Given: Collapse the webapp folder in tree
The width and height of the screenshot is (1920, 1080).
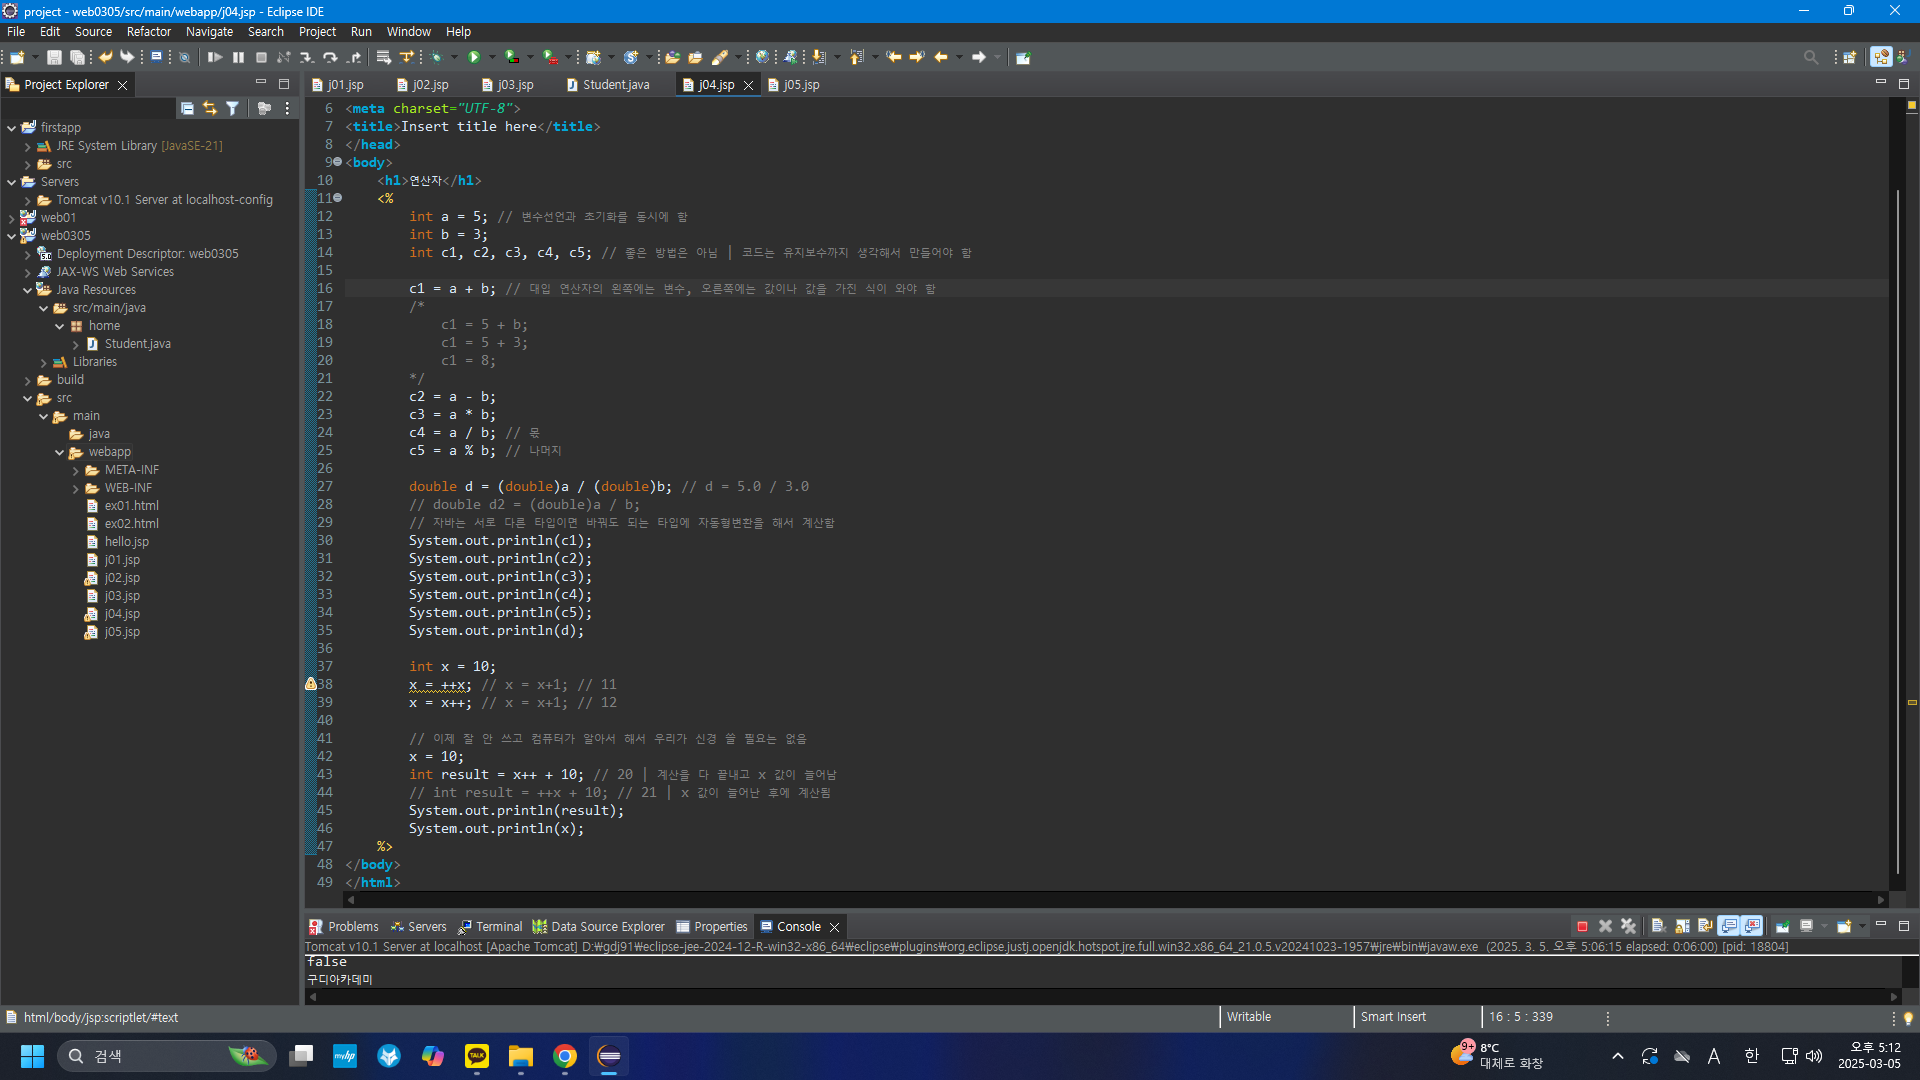Looking at the screenshot, I should click(60, 452).
